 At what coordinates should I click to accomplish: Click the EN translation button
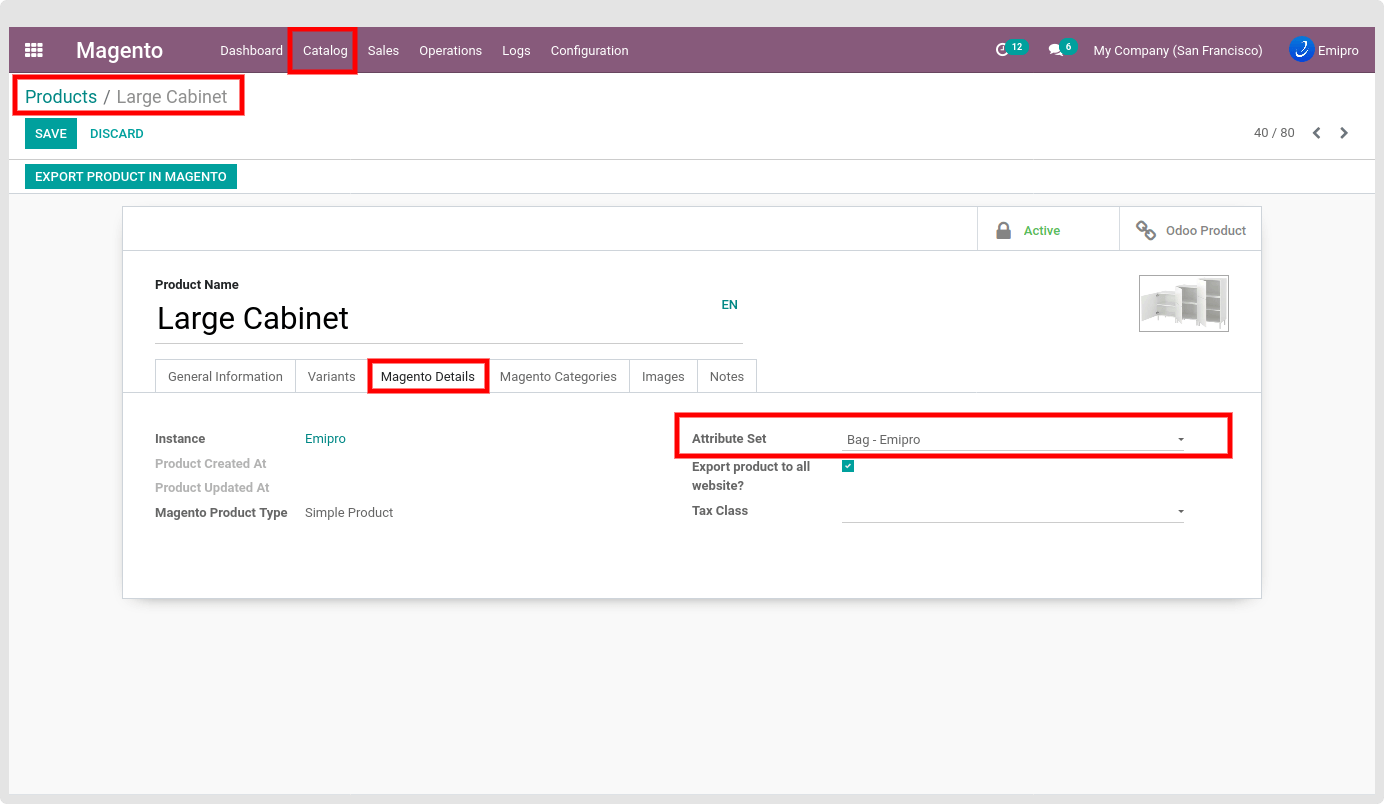(730, 305)
